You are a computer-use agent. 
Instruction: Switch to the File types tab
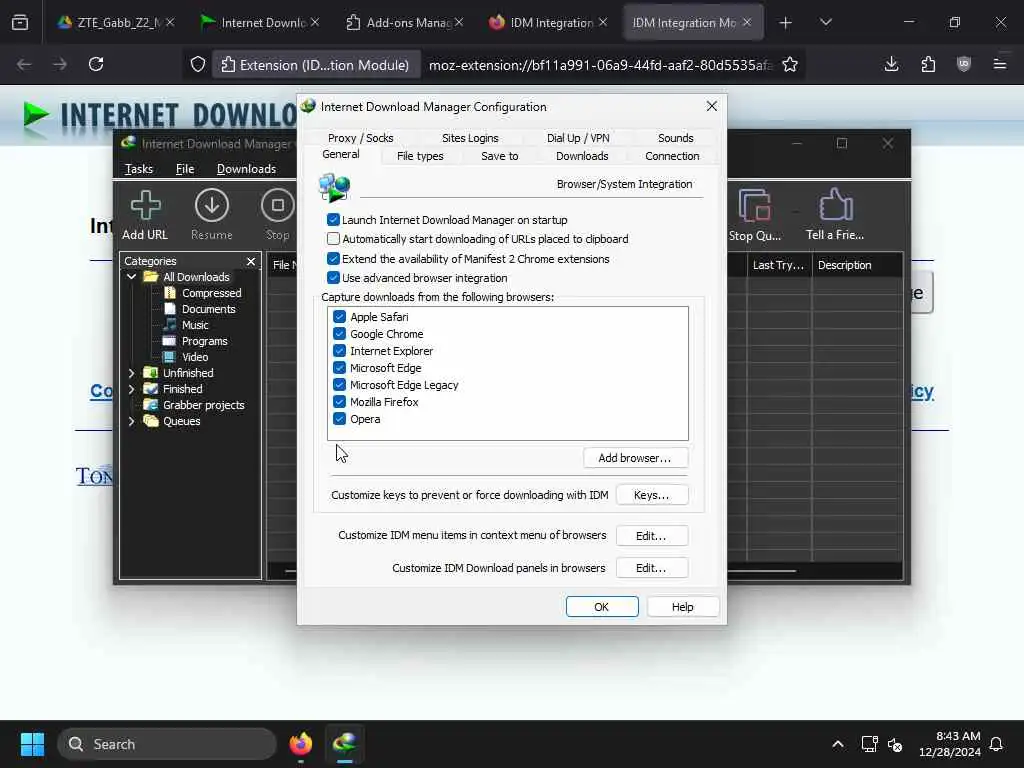pos(420,156)
